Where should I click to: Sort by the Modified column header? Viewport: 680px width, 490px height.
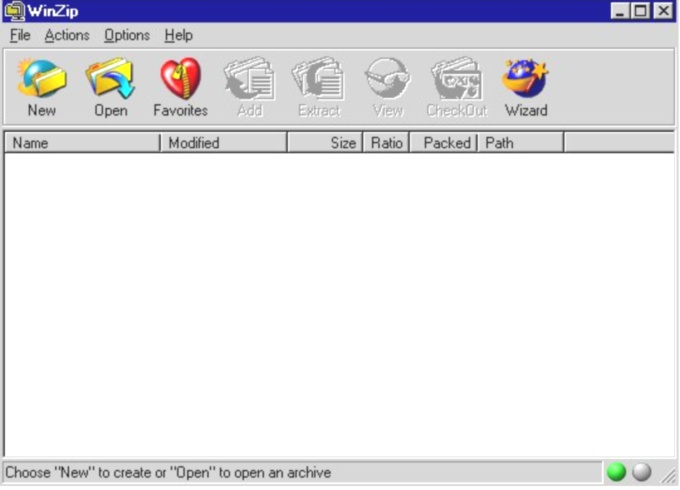pyautogui.click(x=223, y=143)
